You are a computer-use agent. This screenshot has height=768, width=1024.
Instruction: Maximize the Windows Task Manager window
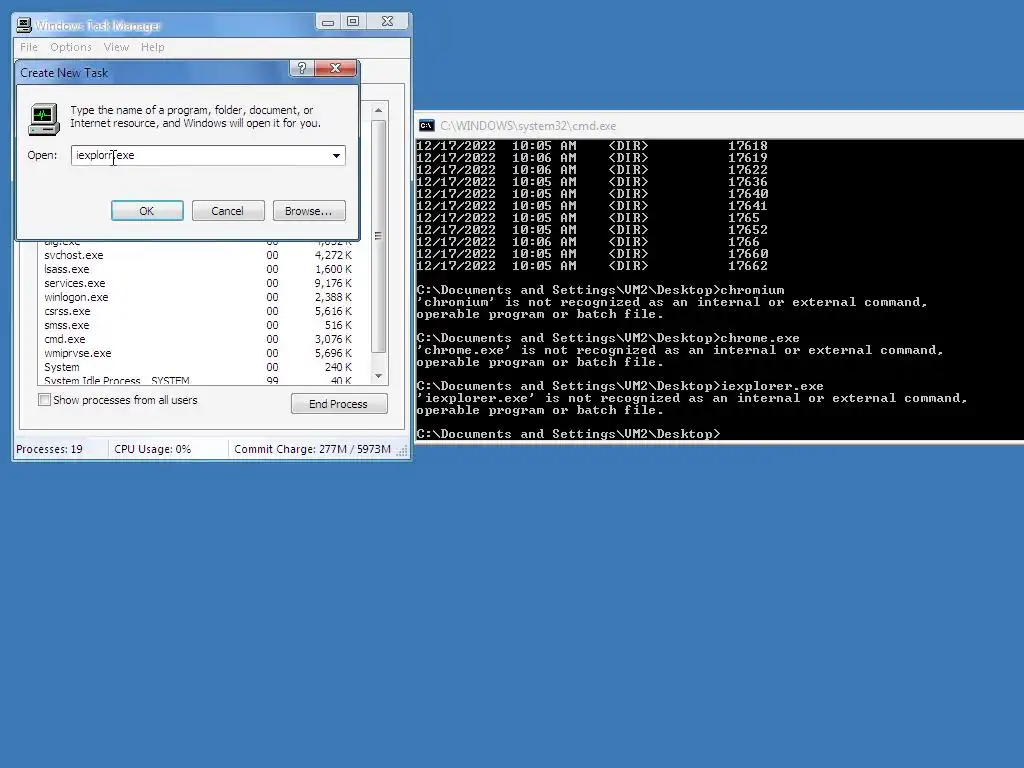(353, 22)
